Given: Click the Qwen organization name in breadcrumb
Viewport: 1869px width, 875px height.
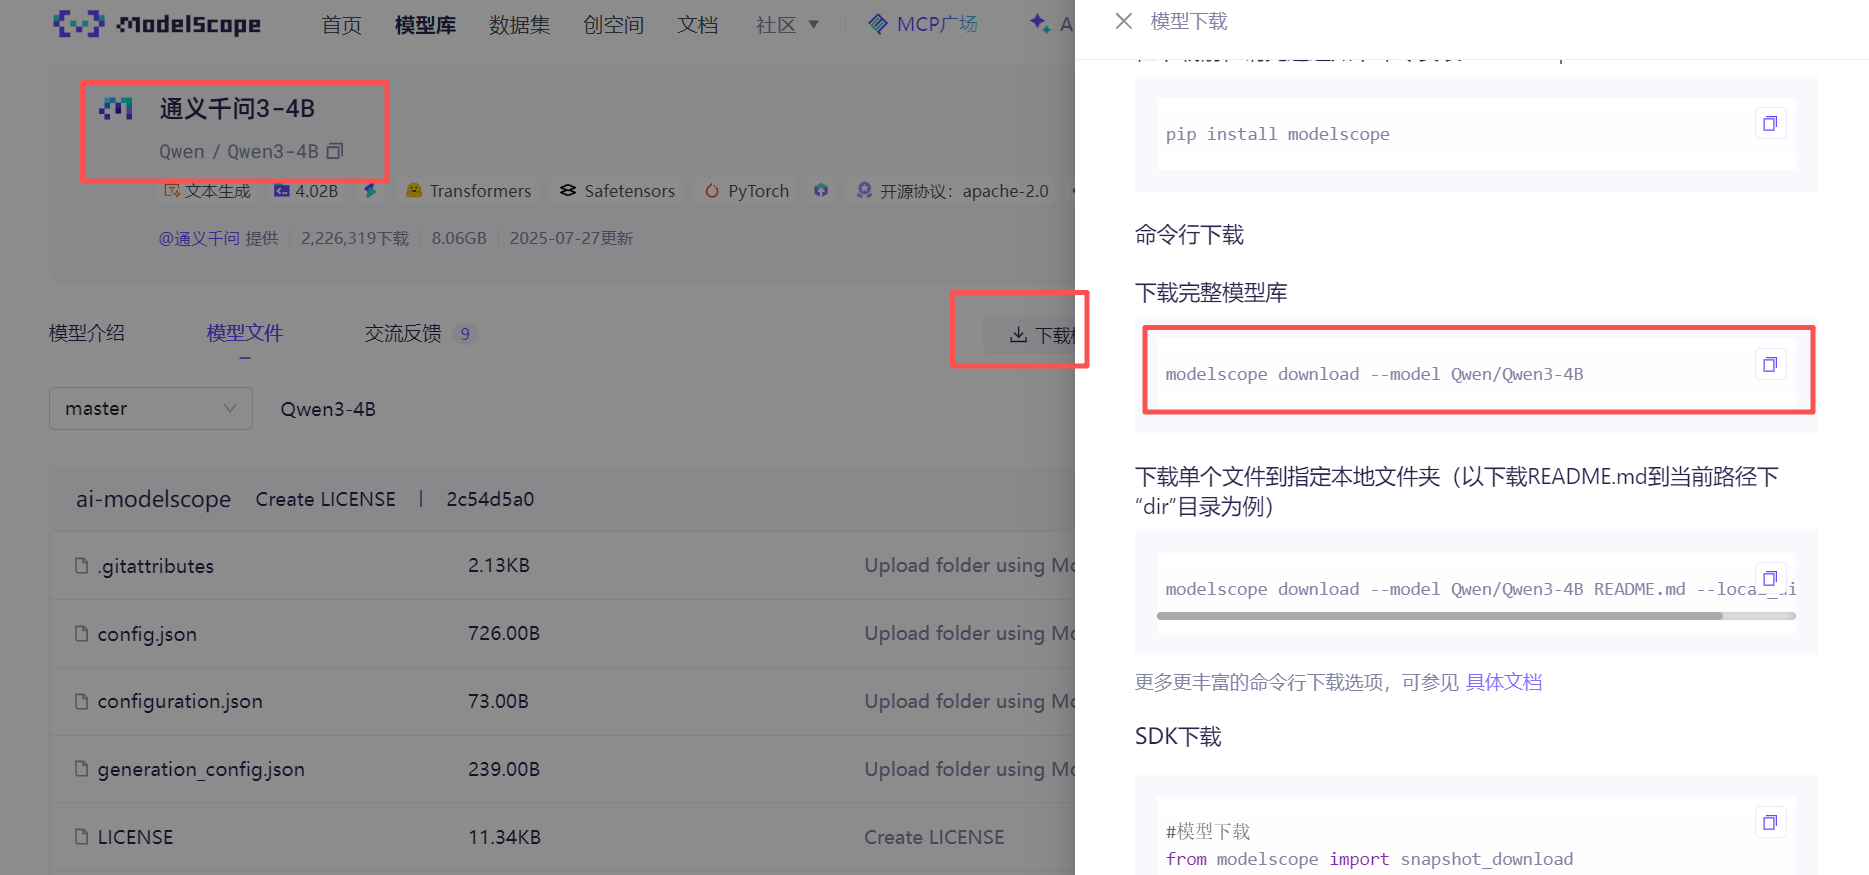Looking at the screenshot, I should [182, 151].
